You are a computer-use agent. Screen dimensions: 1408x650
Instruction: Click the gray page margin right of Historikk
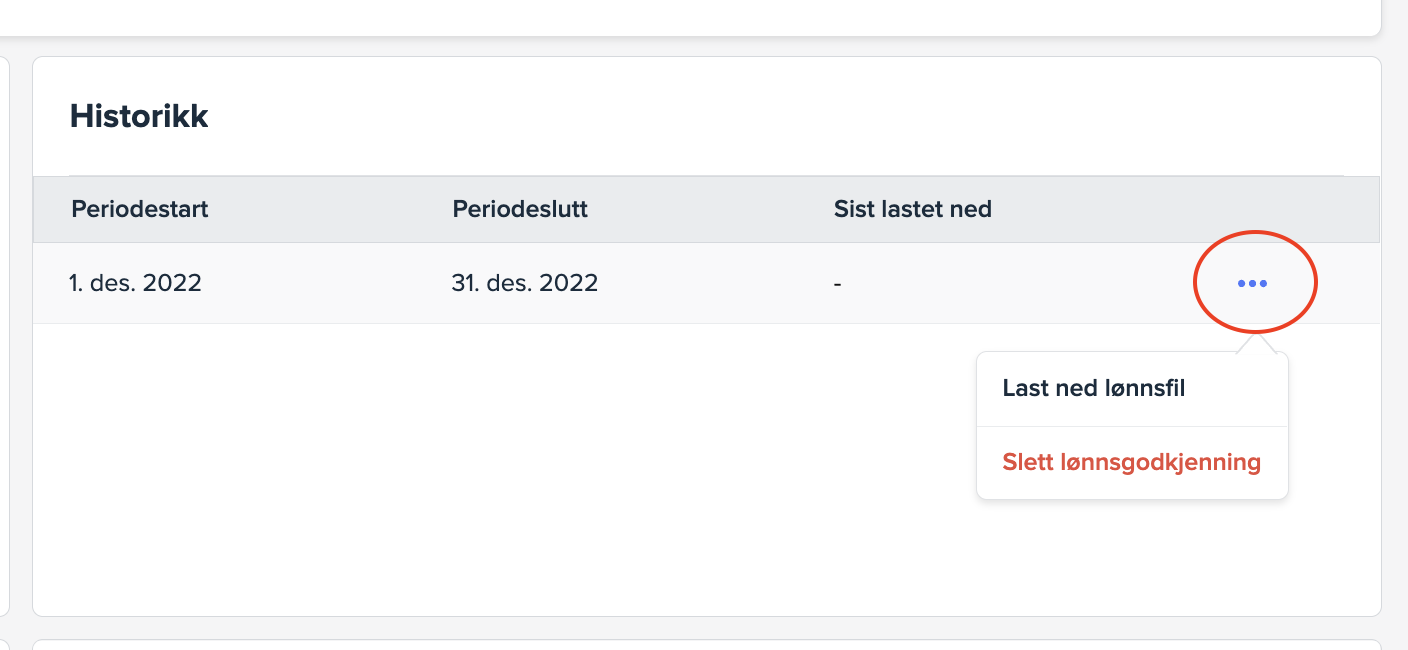[x=1395, y=330]
